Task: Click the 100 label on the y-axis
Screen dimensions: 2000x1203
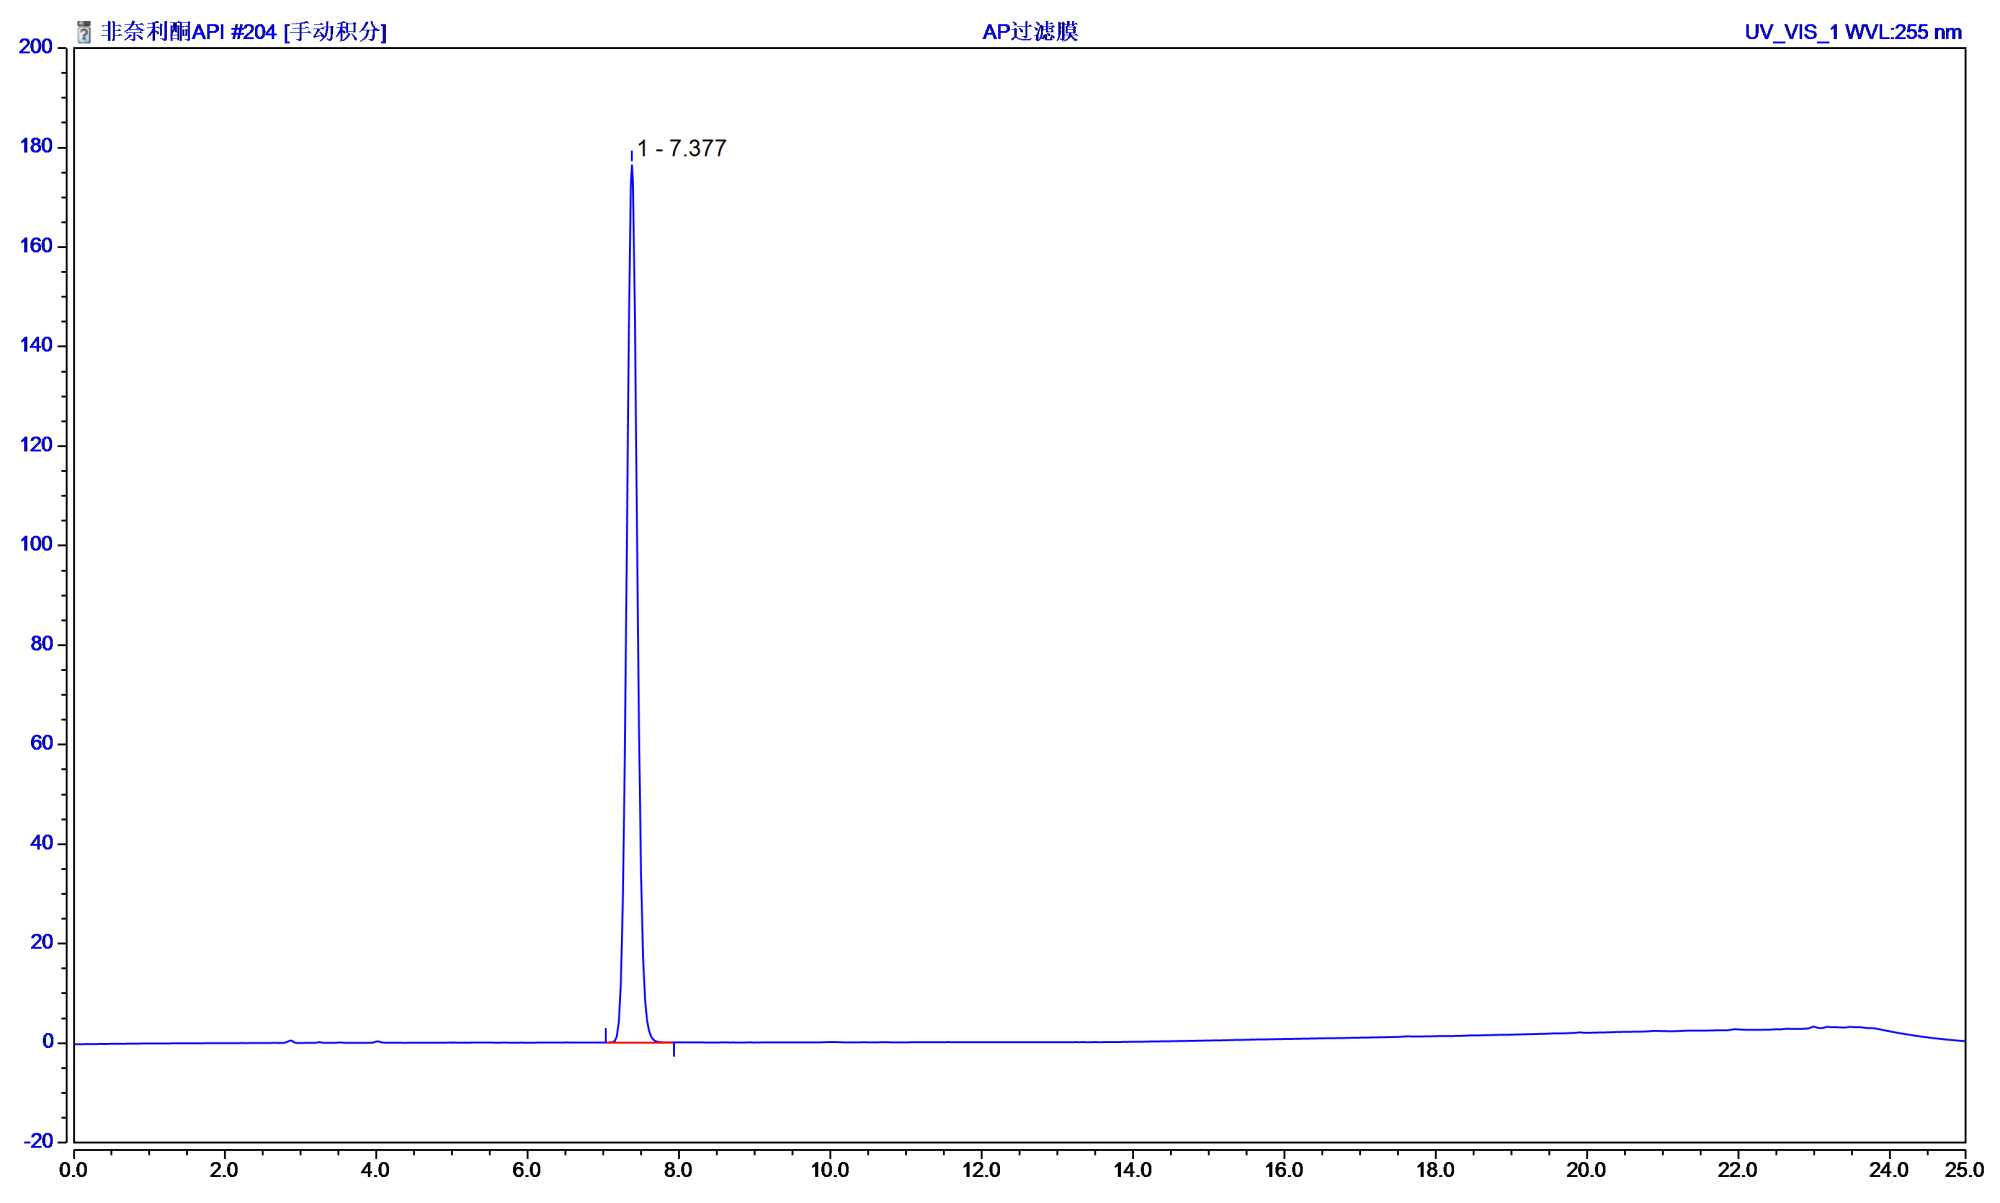Action: (37, 544)
